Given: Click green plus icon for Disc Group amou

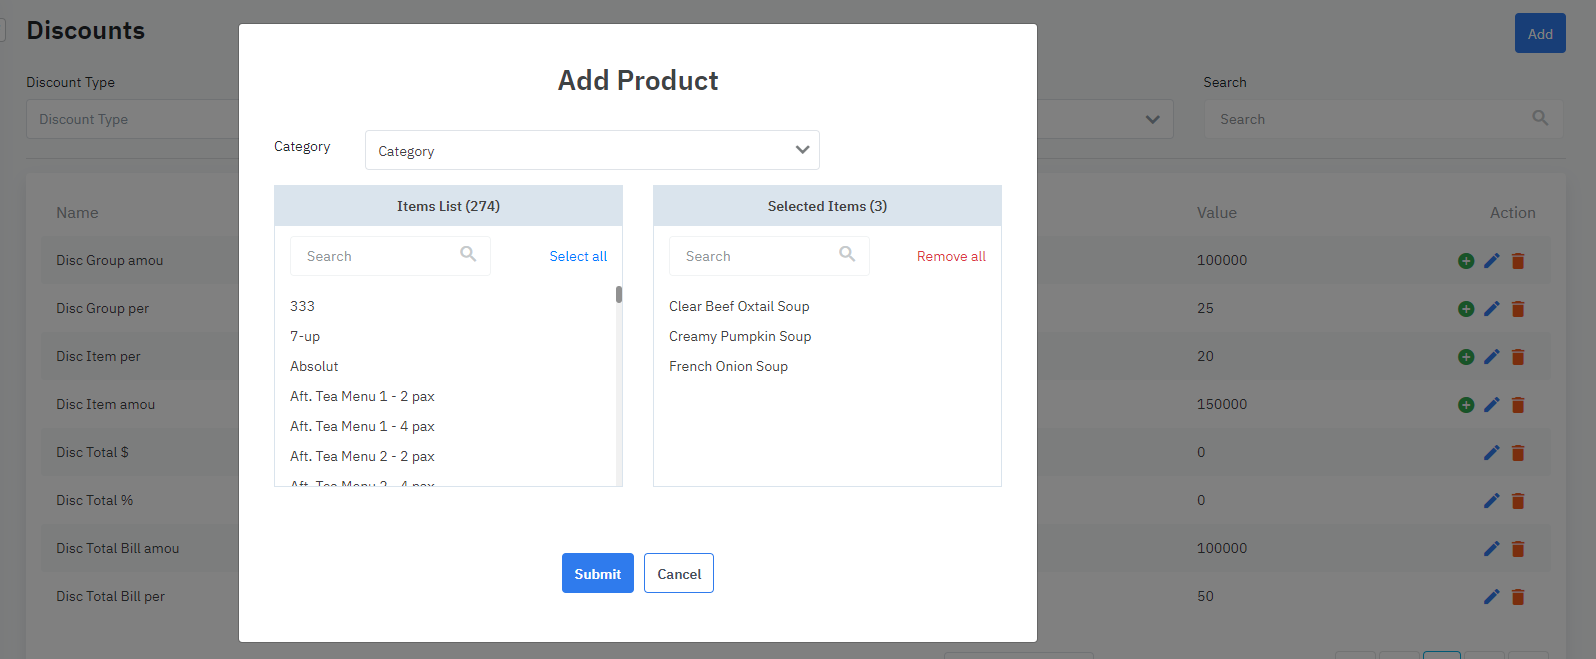Looking at the screenshot, I should 1466,261.
